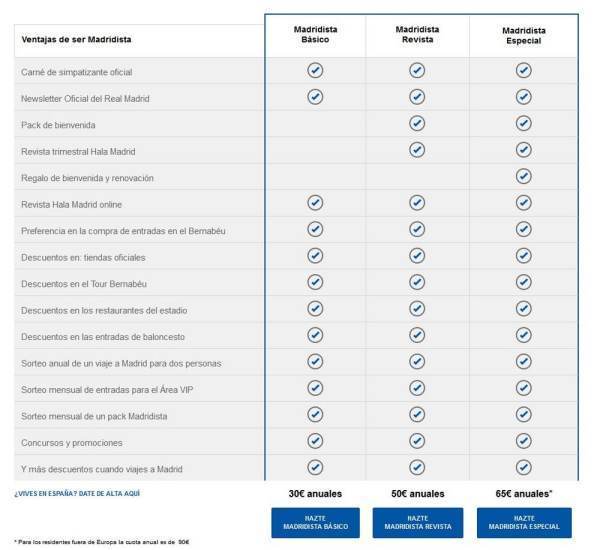
Task: Click Revista checkmark for Sorteo mensual pack Madridista
Action: click(x=418, y=414)
